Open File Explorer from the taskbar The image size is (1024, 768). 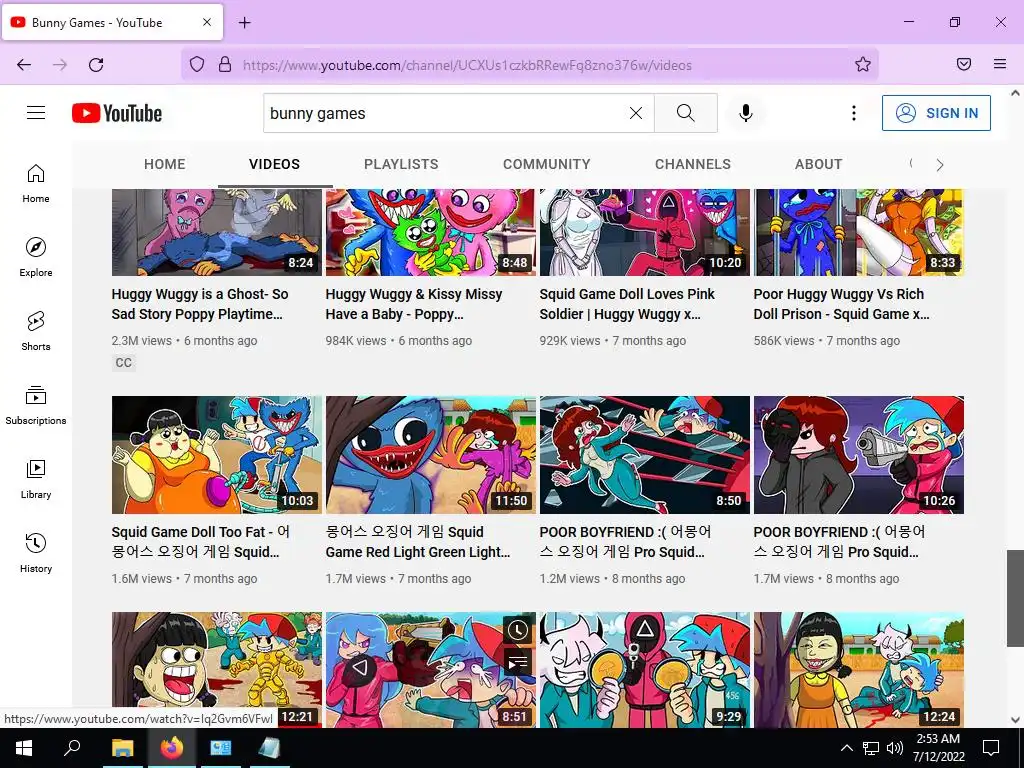pyautogui.click(x=122, y=748)
